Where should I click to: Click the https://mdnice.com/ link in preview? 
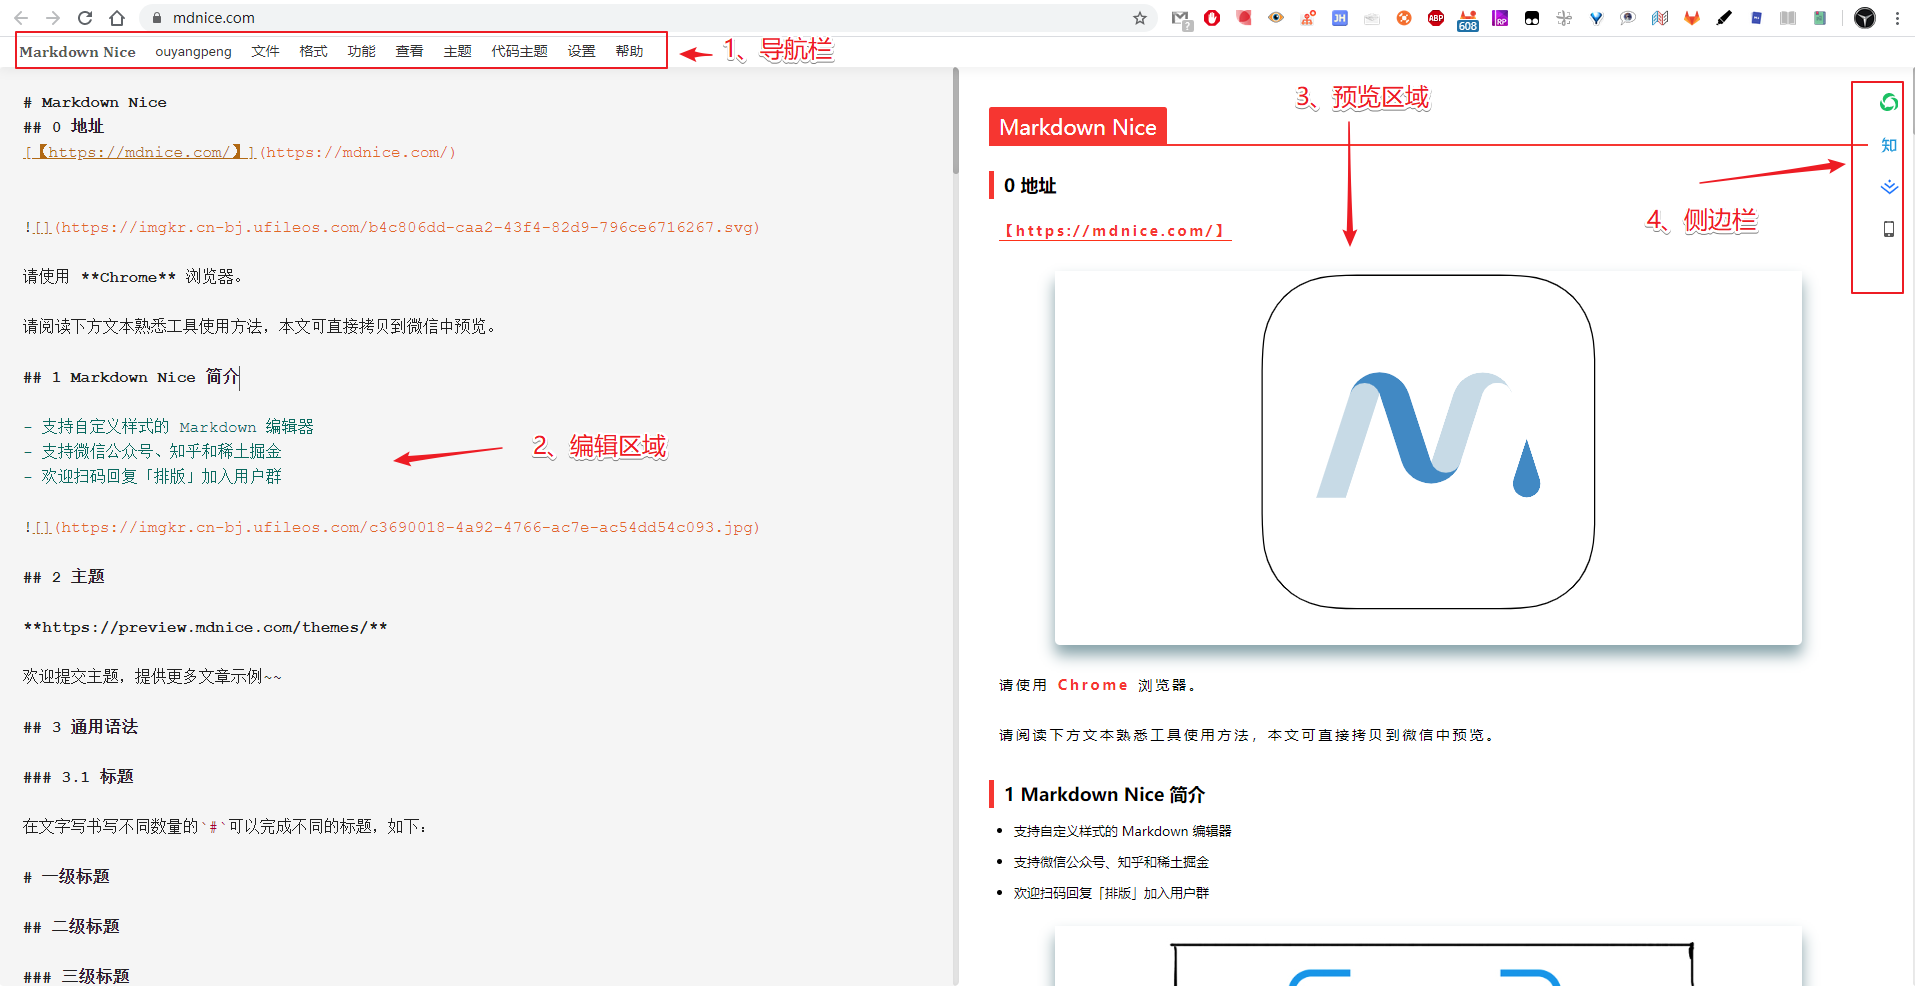pos(1113,230)
